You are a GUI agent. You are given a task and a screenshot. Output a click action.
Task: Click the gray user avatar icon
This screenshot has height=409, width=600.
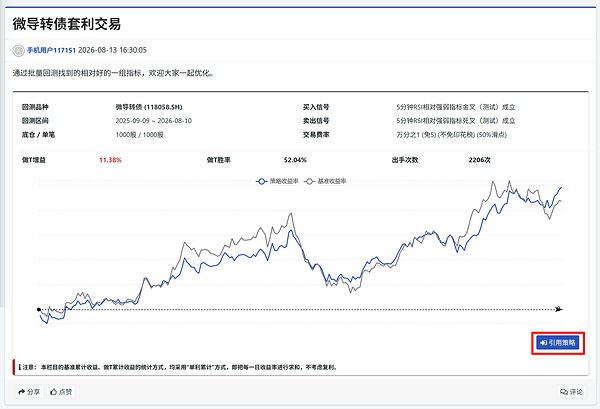[18, 51]
